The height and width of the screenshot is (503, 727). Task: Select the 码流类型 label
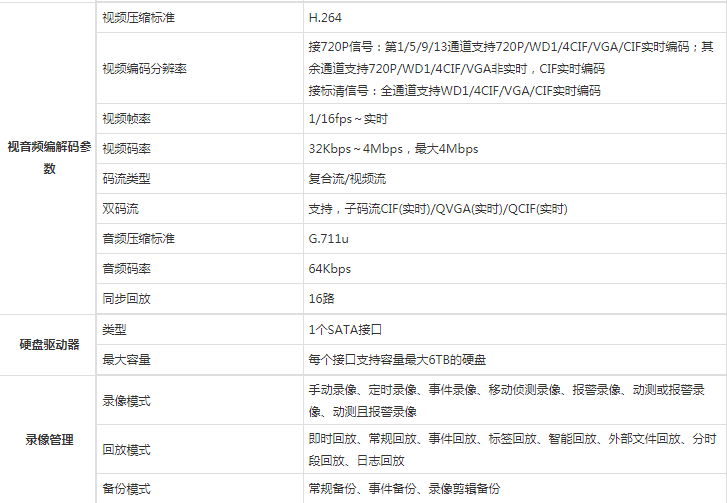126,179
